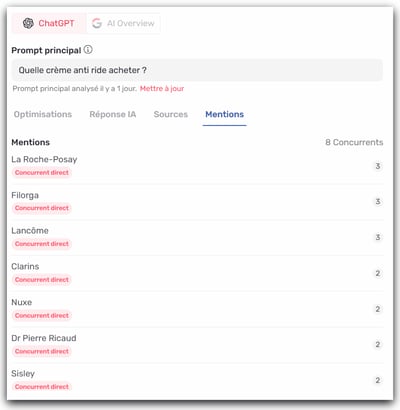Click the prompt field Quelle crème anti ride
The height and width of the screenshot is (410, 400).
[197, 70]
